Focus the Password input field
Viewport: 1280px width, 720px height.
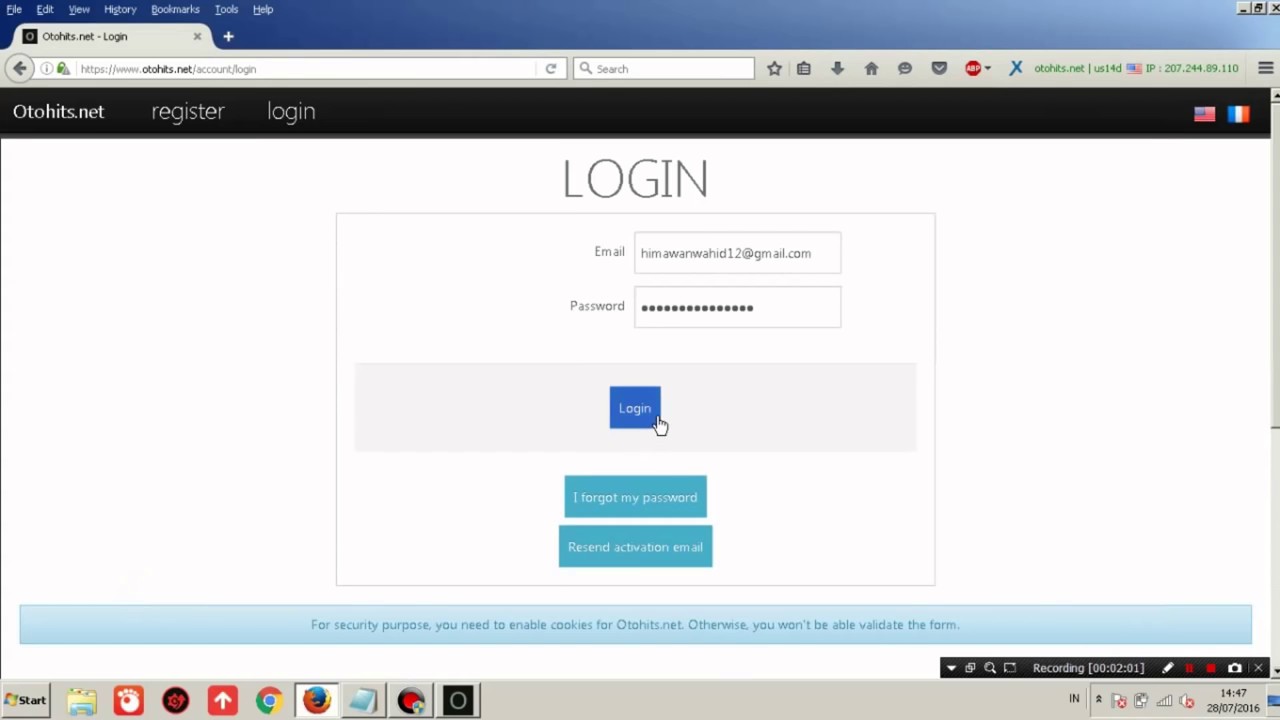point(737,307)
